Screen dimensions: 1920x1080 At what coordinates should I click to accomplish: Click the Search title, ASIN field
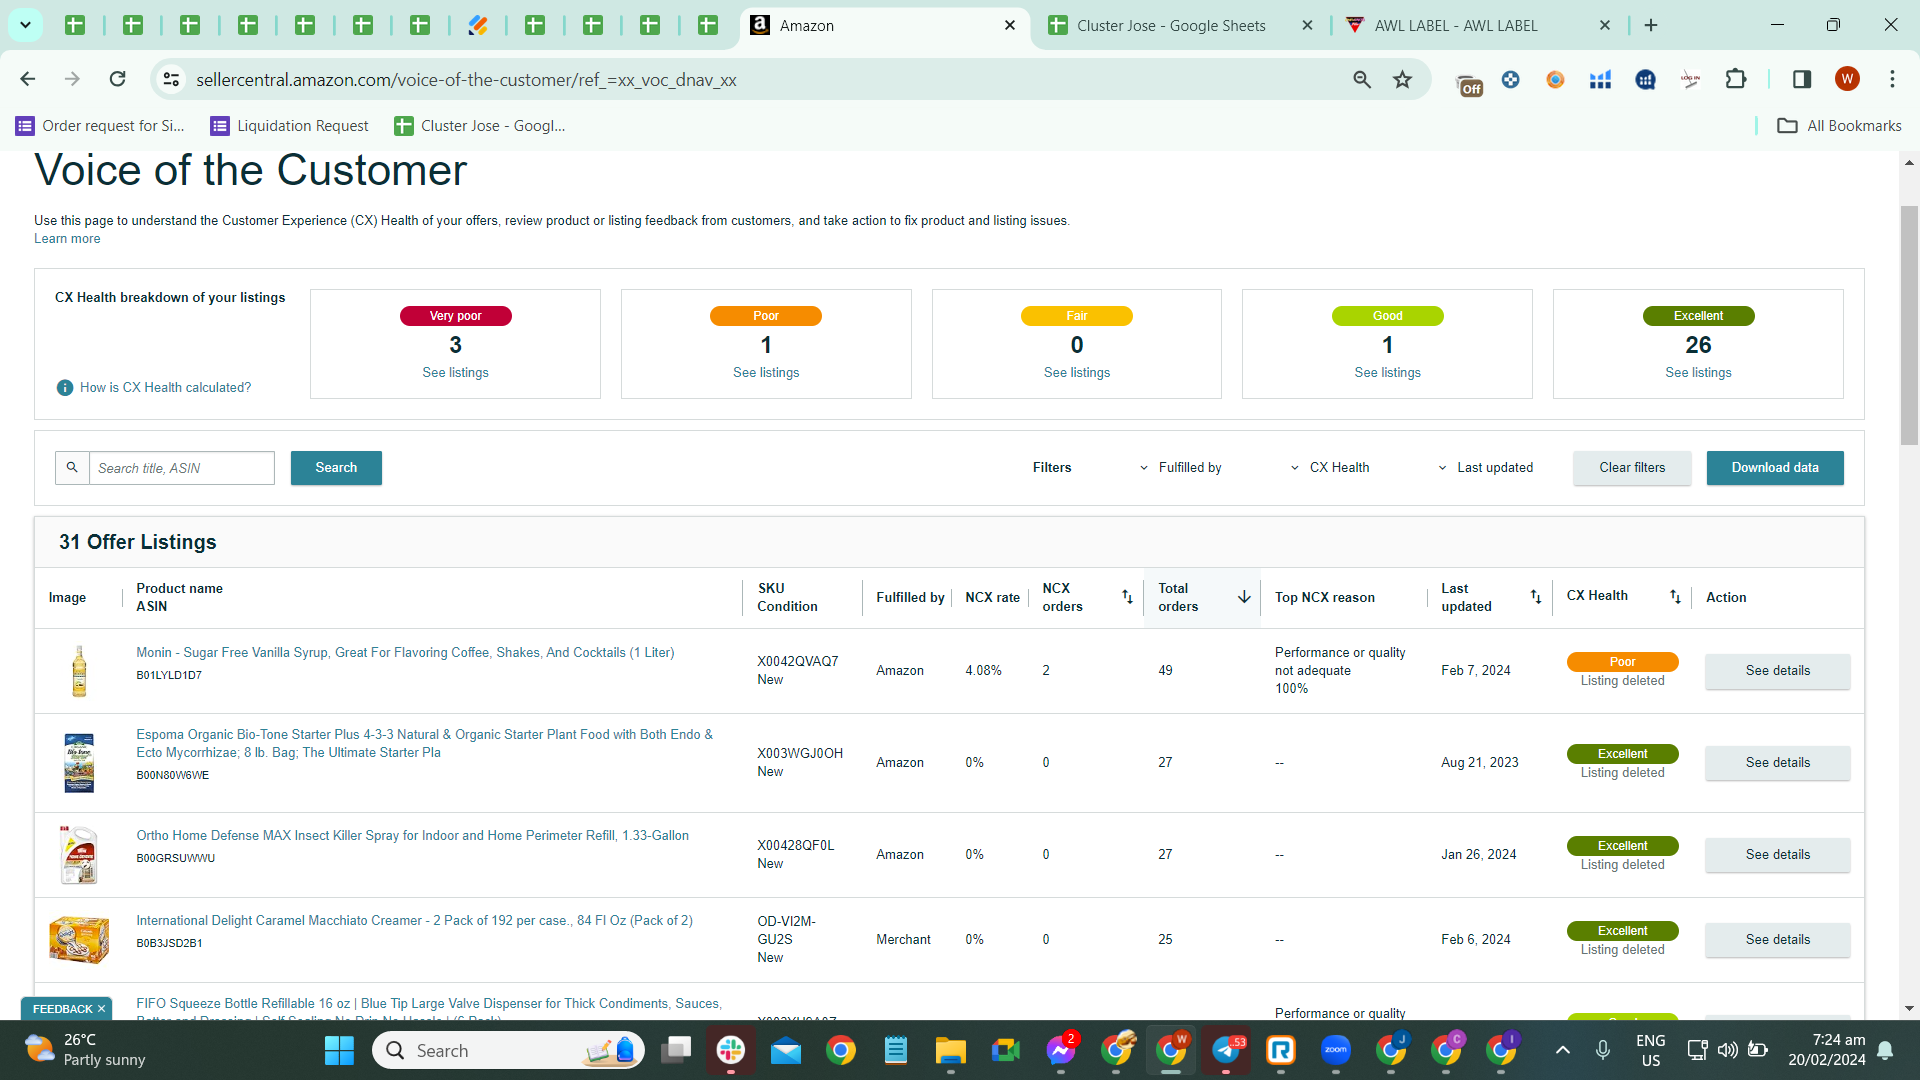point(182,468)
